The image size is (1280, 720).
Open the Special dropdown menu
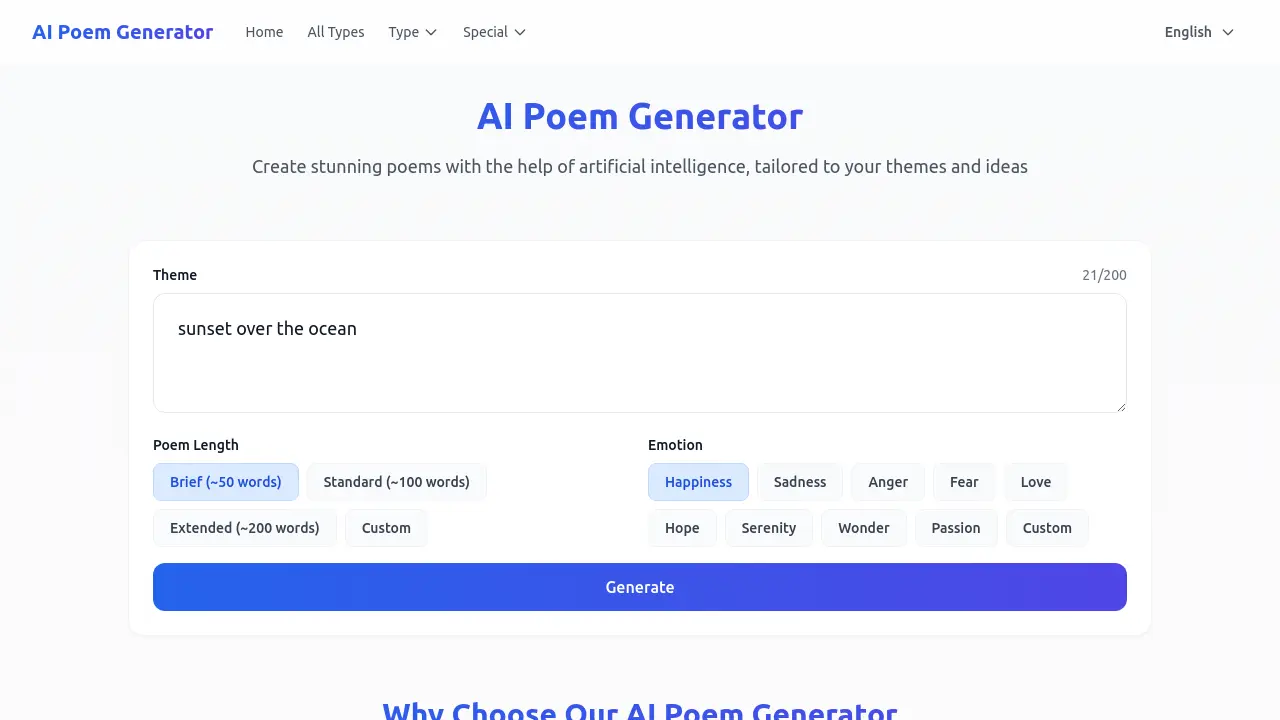[x=493, y=32]
